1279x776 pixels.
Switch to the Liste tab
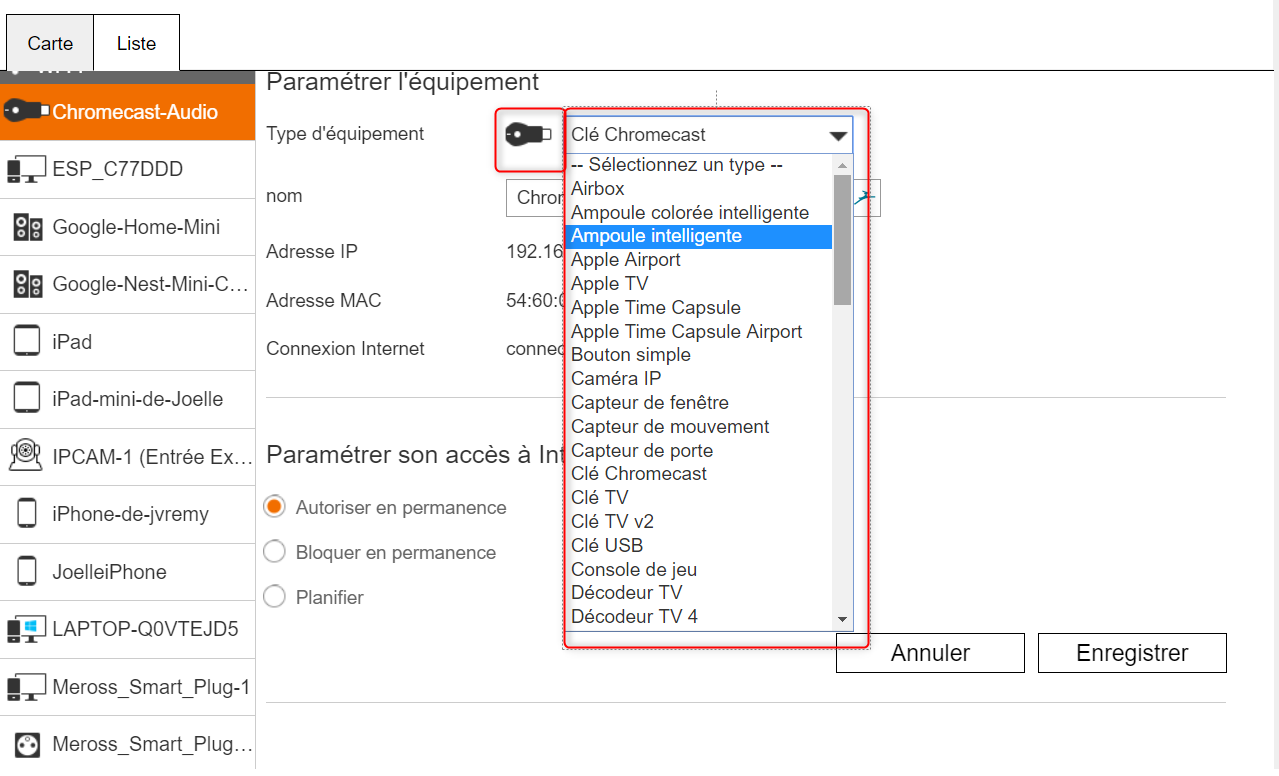136,43
